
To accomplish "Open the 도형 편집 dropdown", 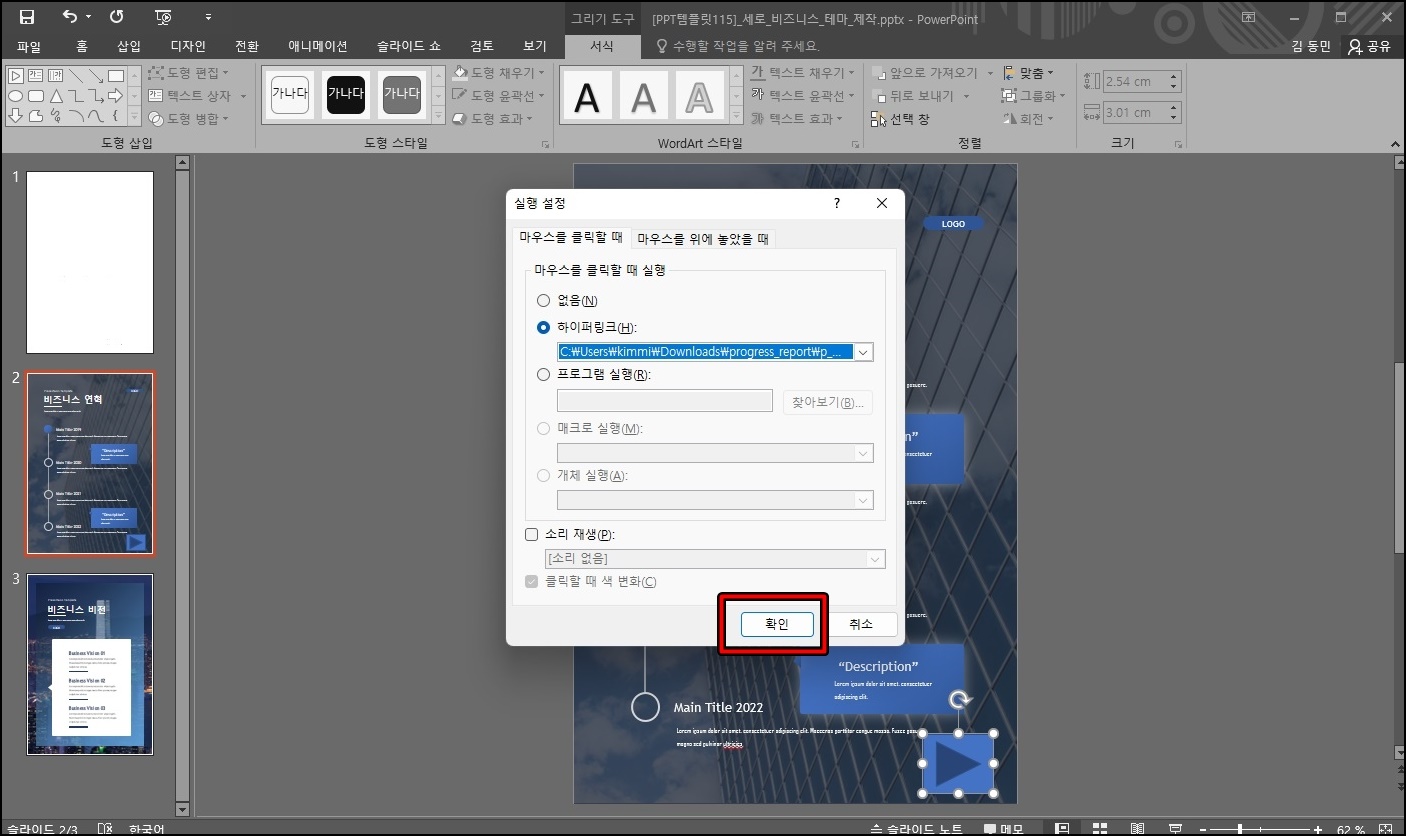I will coord(188,73).
